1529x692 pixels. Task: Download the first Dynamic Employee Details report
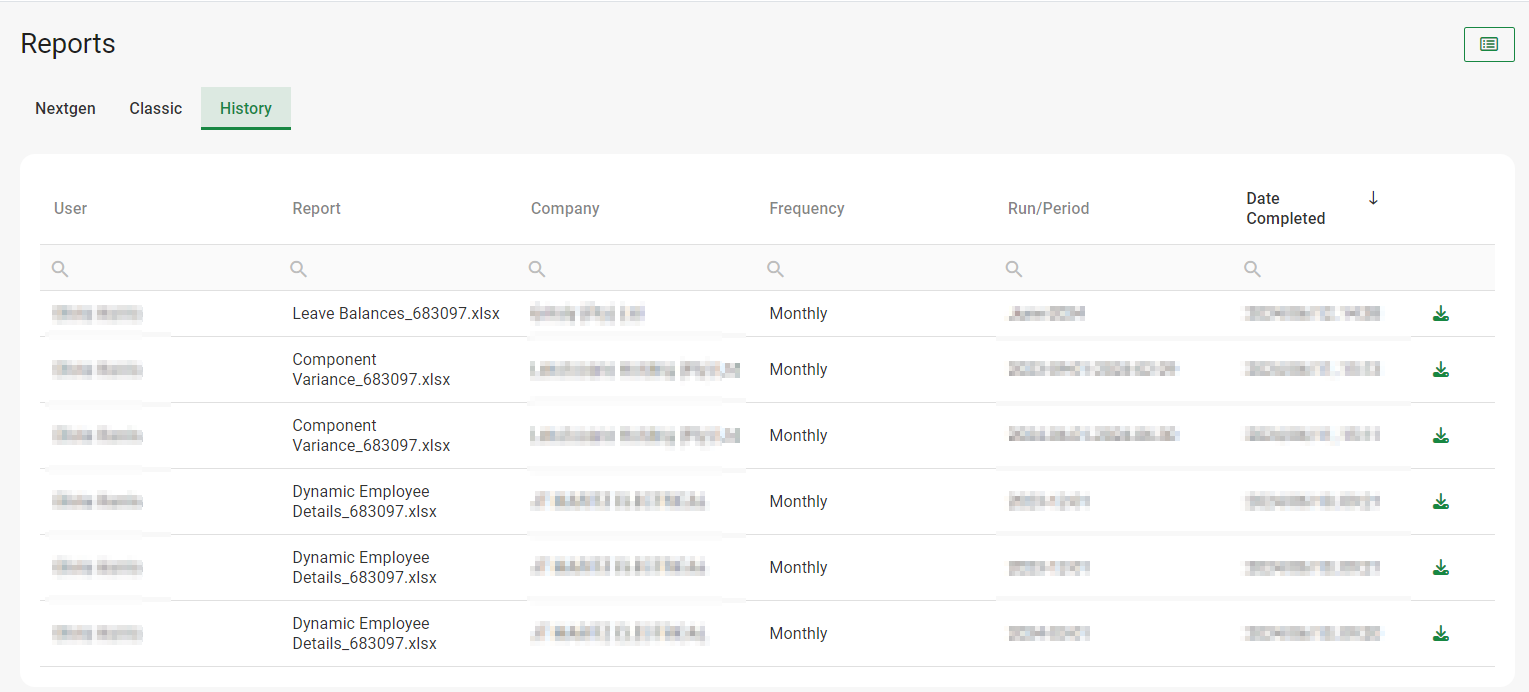pos(1440,502)
